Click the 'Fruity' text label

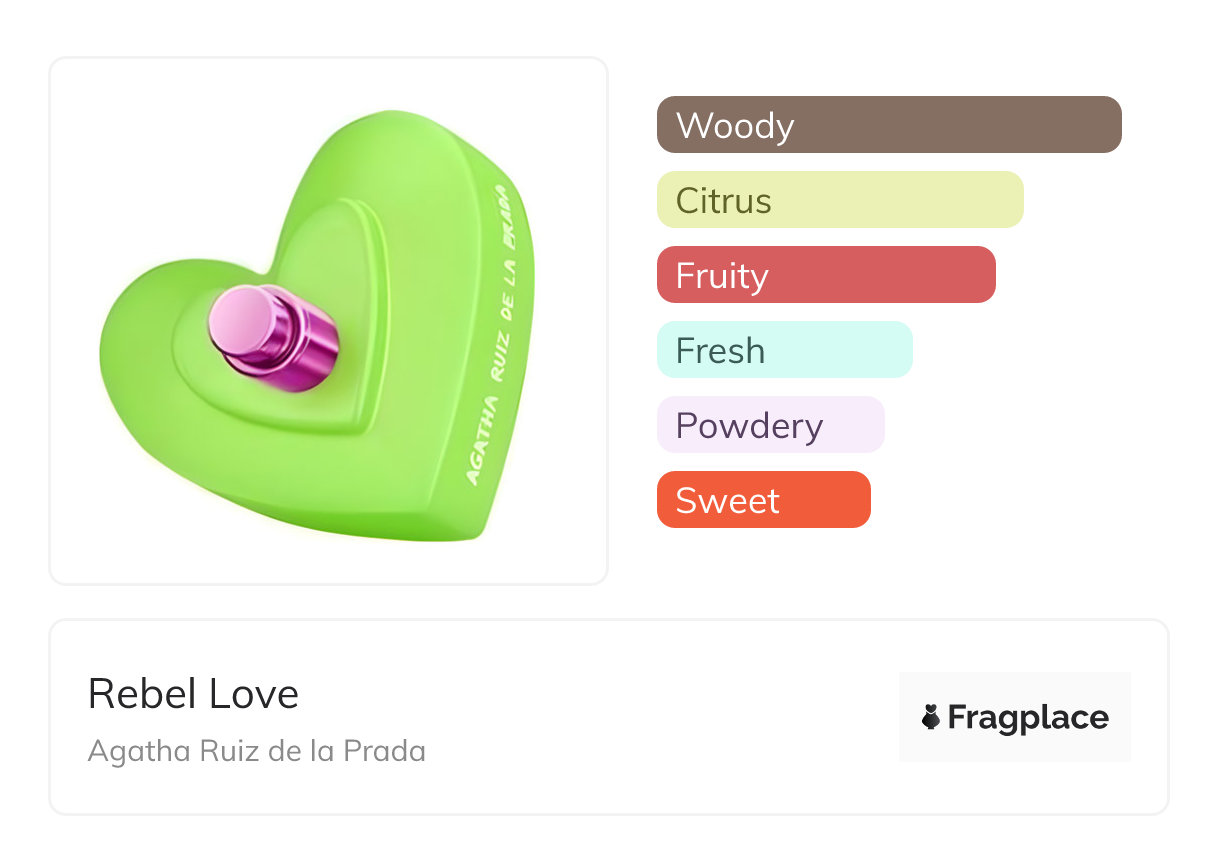coord(722,276)
